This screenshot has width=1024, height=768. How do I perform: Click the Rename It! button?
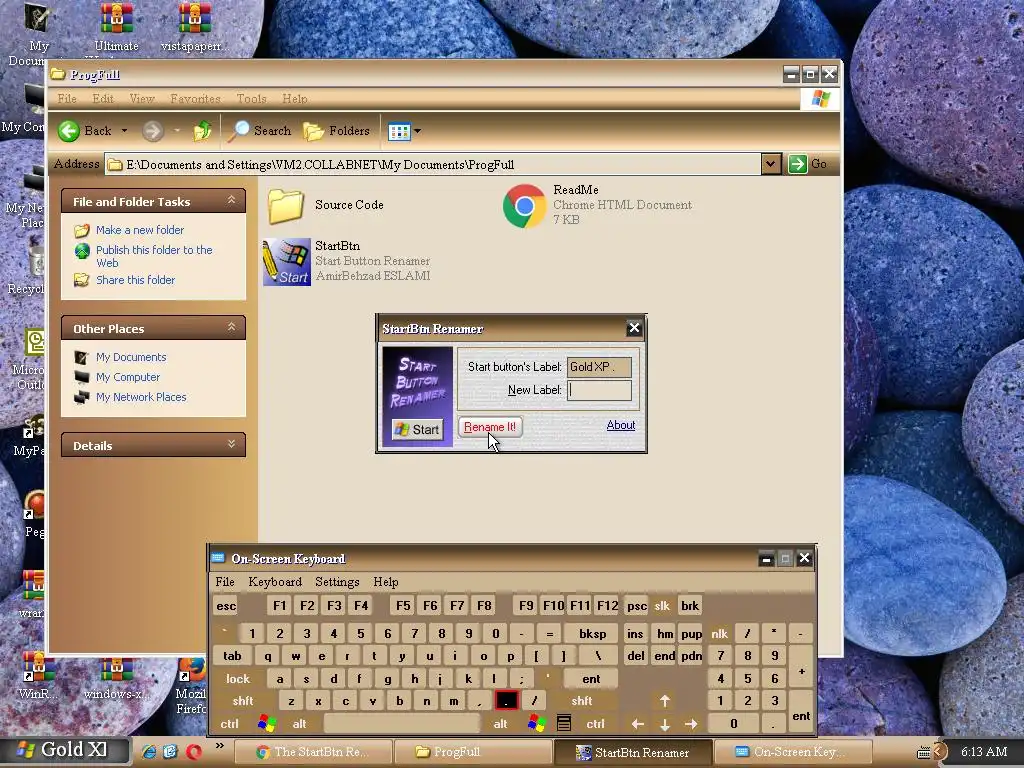point(490,427)
